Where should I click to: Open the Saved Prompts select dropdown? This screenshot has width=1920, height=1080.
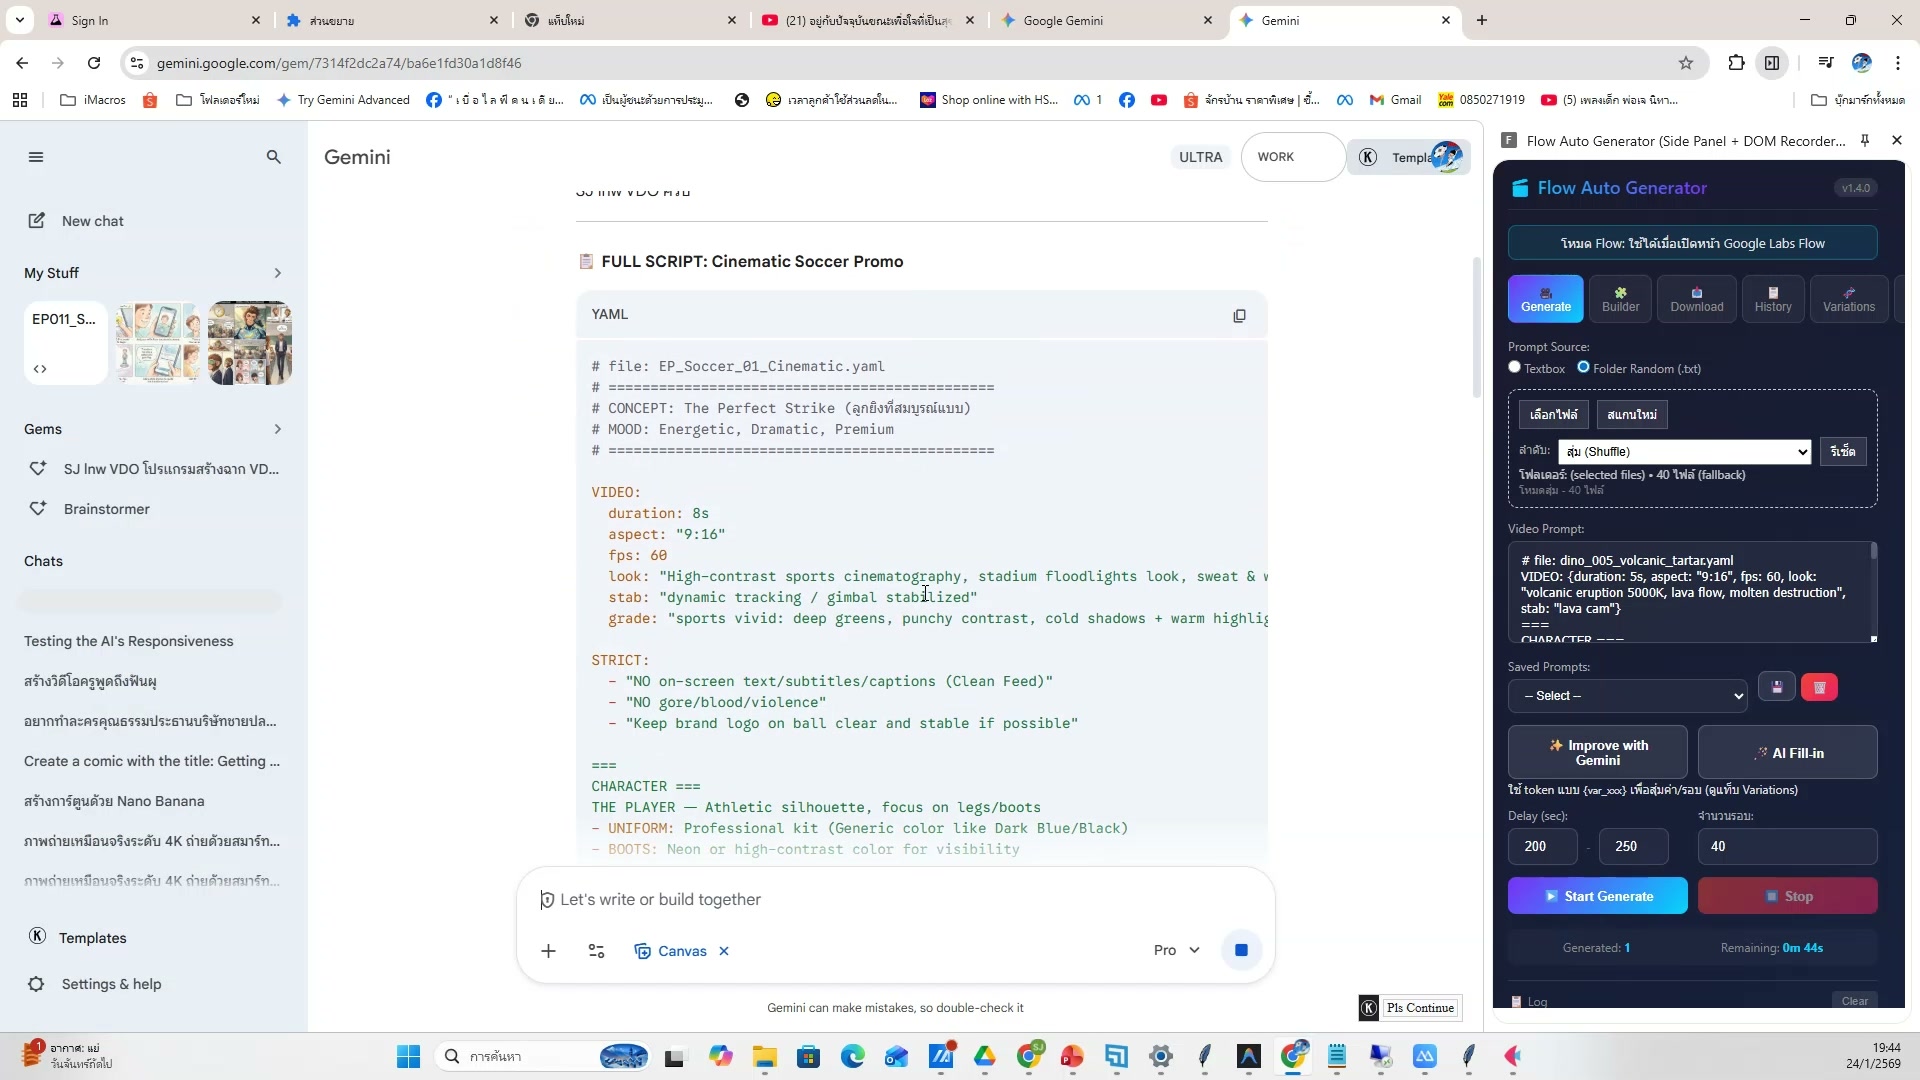coord(1627,696)
